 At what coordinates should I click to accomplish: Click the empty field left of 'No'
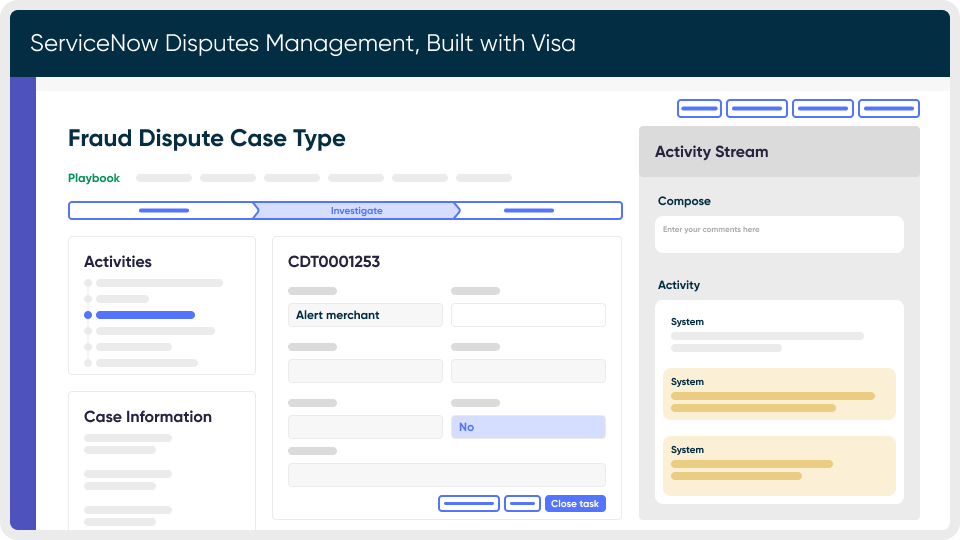click(x=365, y=427)
